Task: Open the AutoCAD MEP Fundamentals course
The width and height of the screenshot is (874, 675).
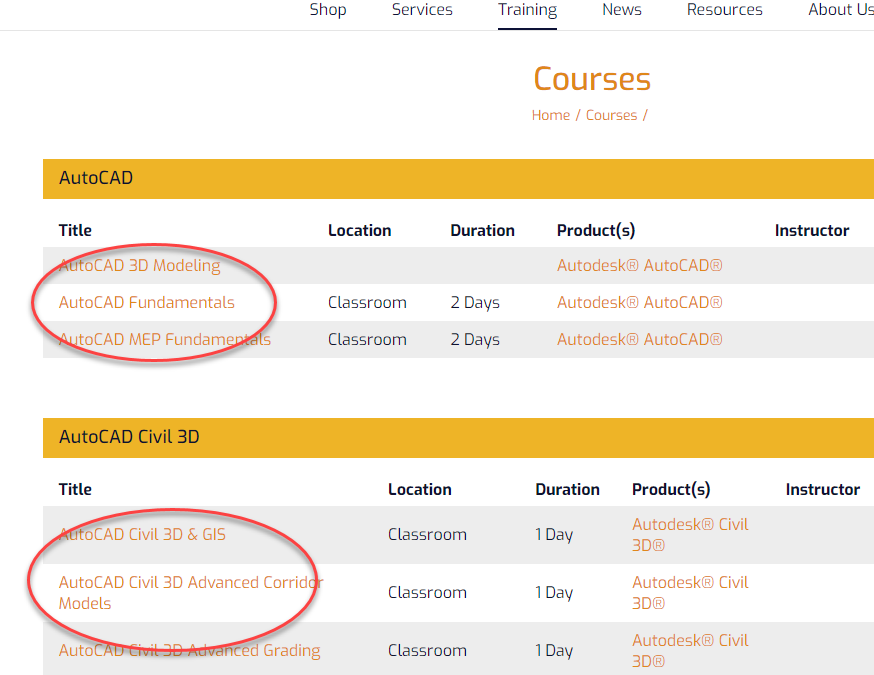Action: point(164,339)
